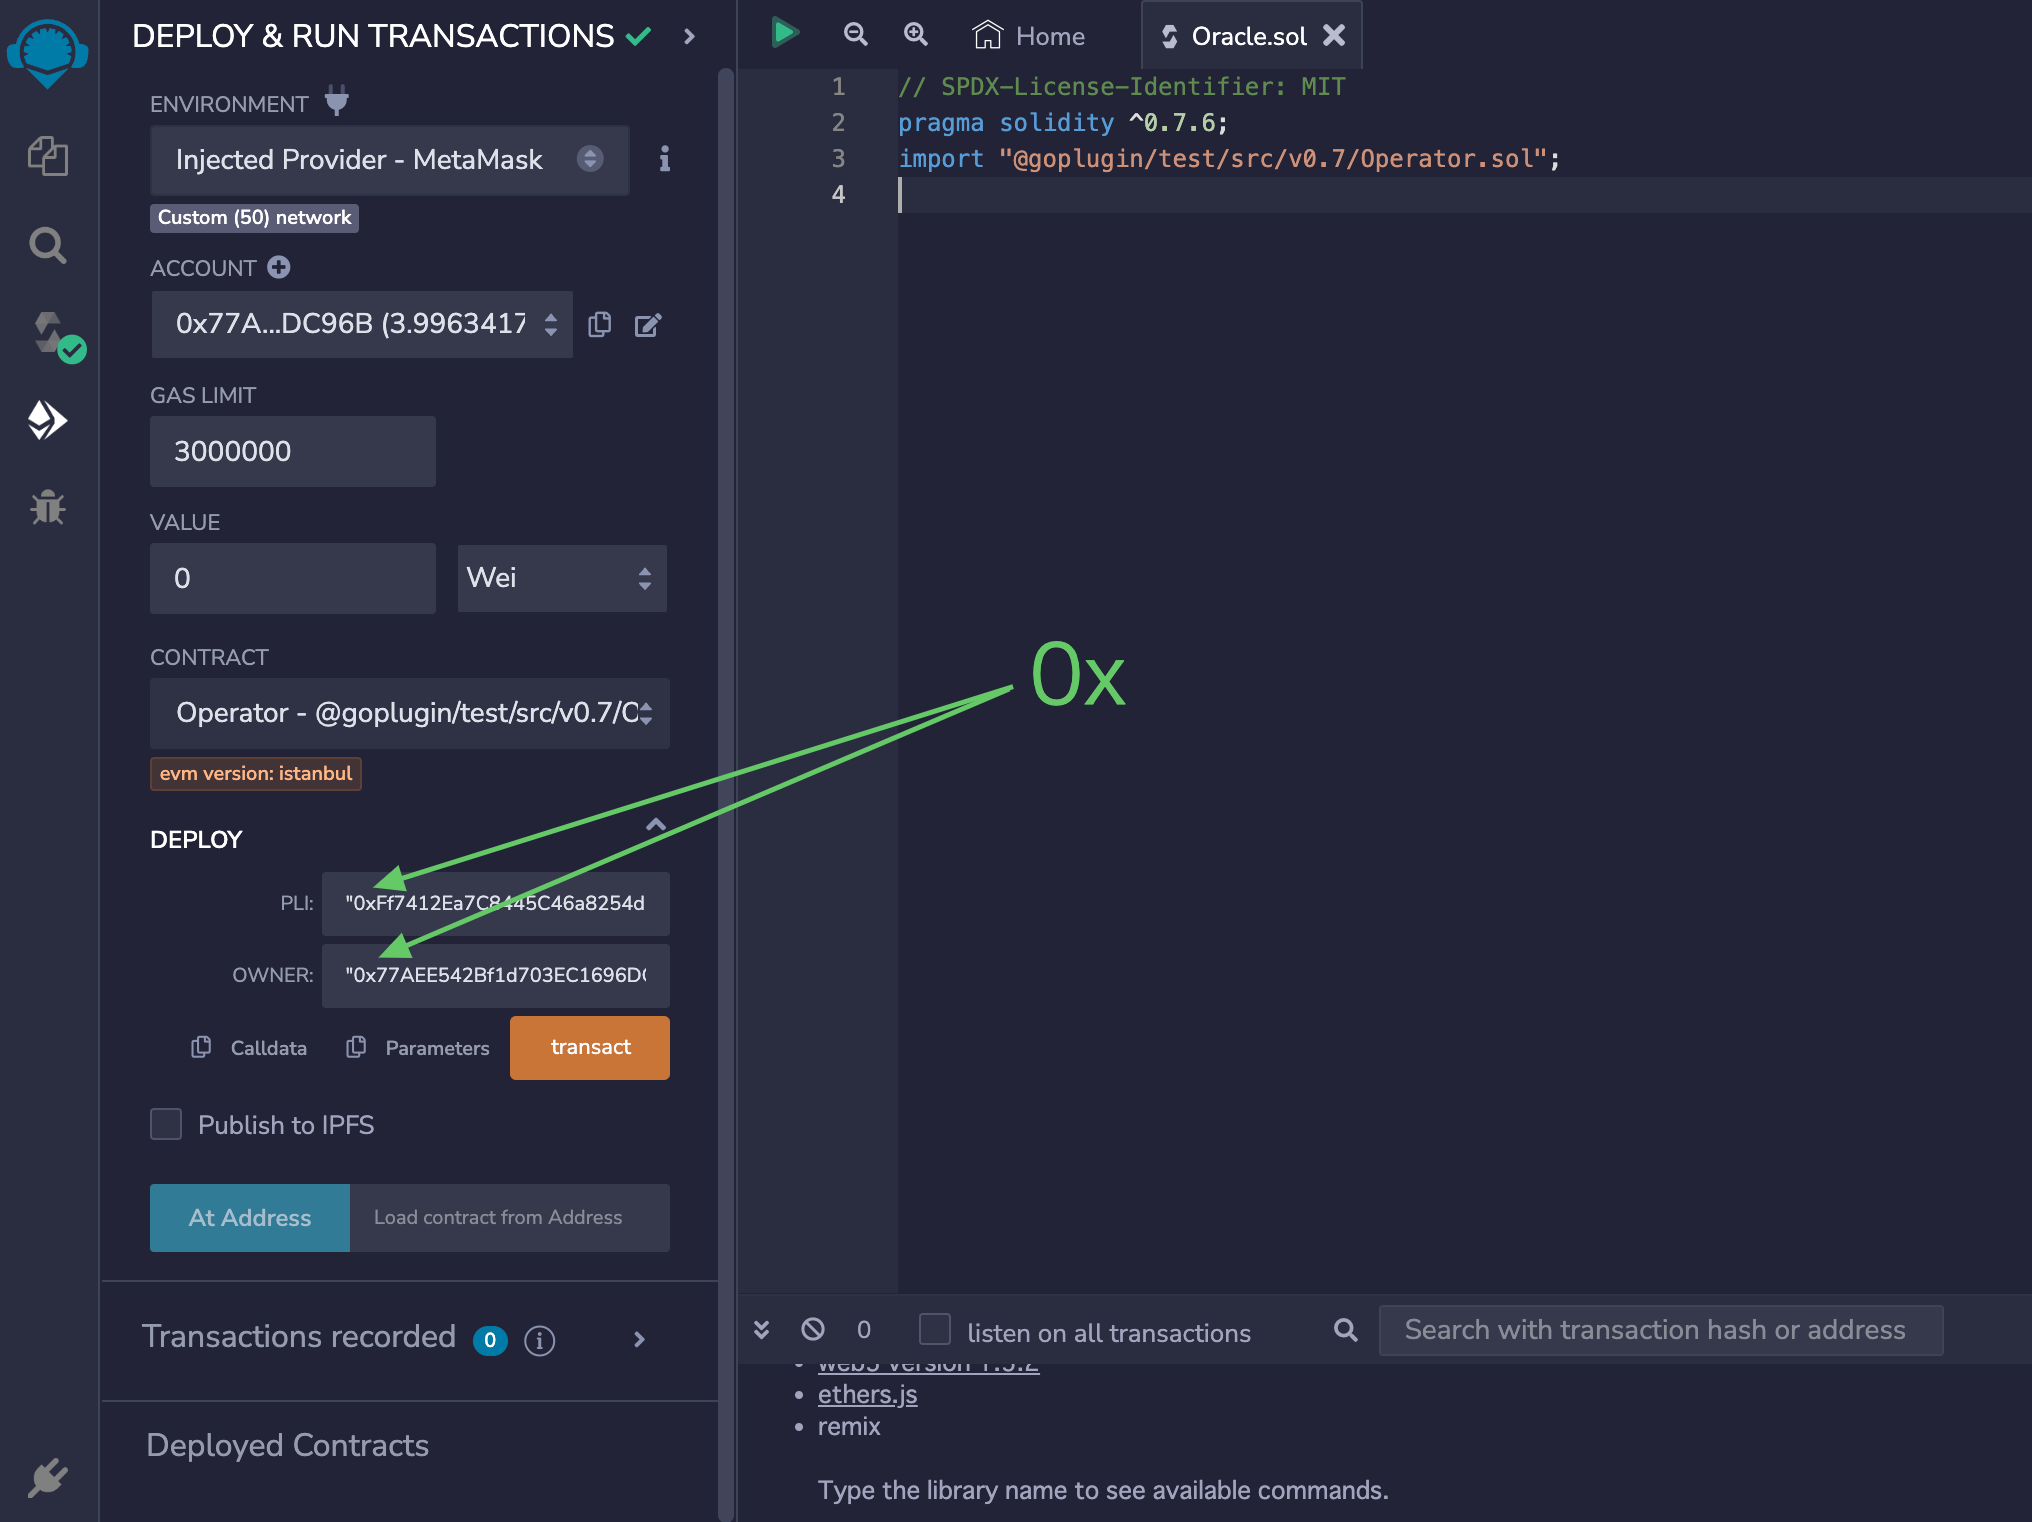Run the script with the green play icon
Image resolution: width=2032 pixels, height=1522 pixels.
coord(786,33)
